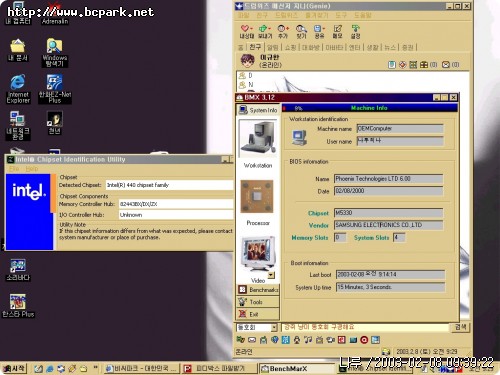The width and height of the screenshot is (500, 375).
Task: Open 소리바다 desktop icon
Action: 18,270
